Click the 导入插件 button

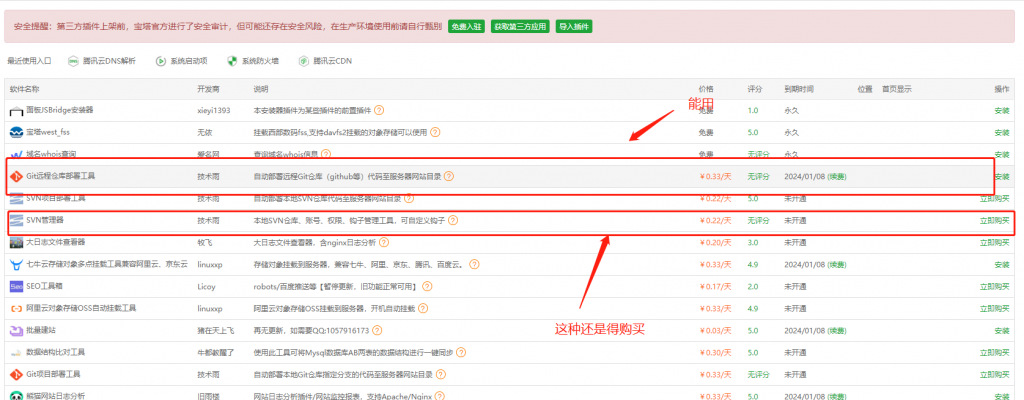(573, 27)
